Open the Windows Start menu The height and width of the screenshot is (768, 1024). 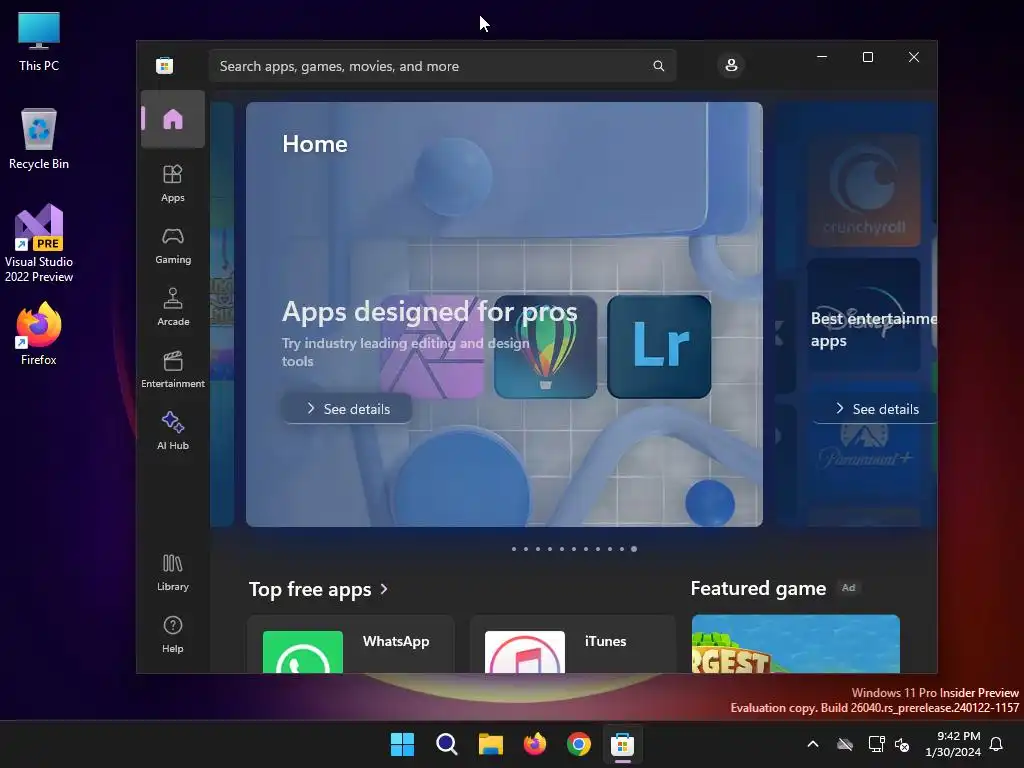(402, 744)
